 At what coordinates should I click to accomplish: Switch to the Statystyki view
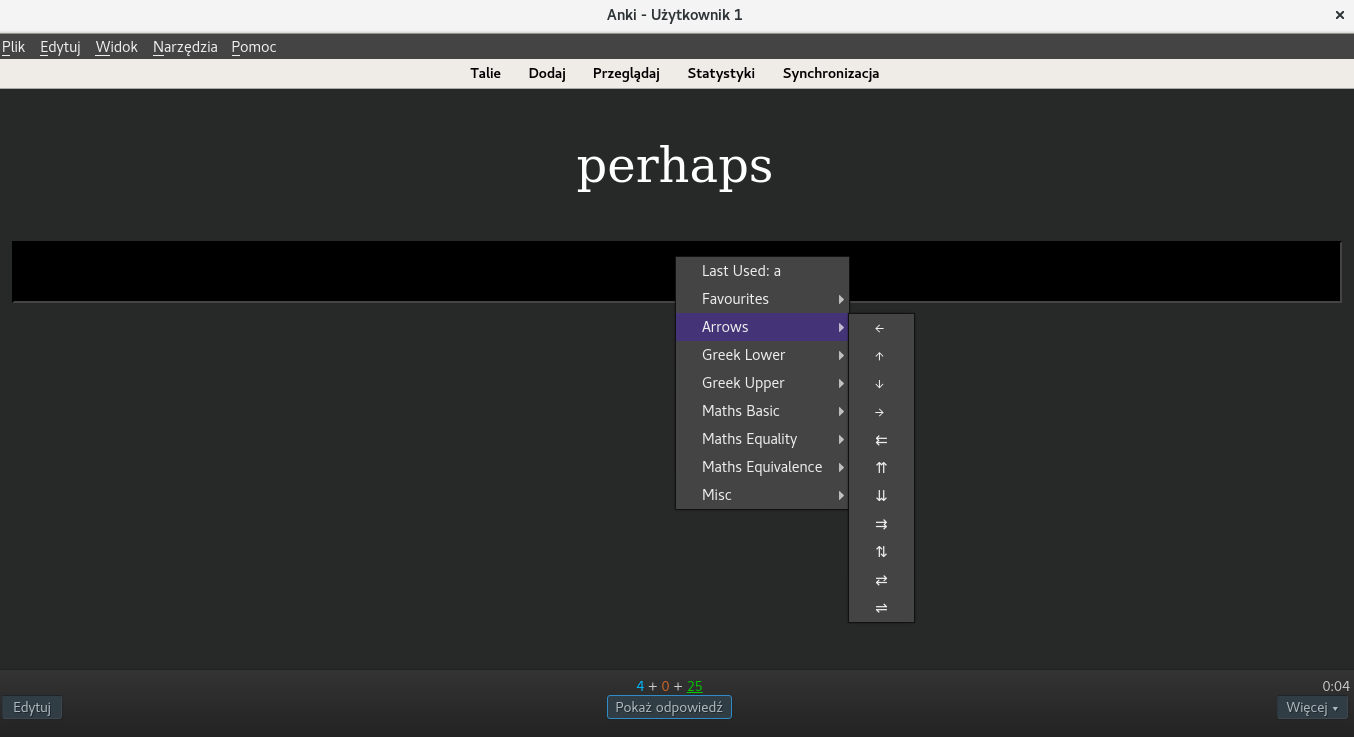(721, 72)
